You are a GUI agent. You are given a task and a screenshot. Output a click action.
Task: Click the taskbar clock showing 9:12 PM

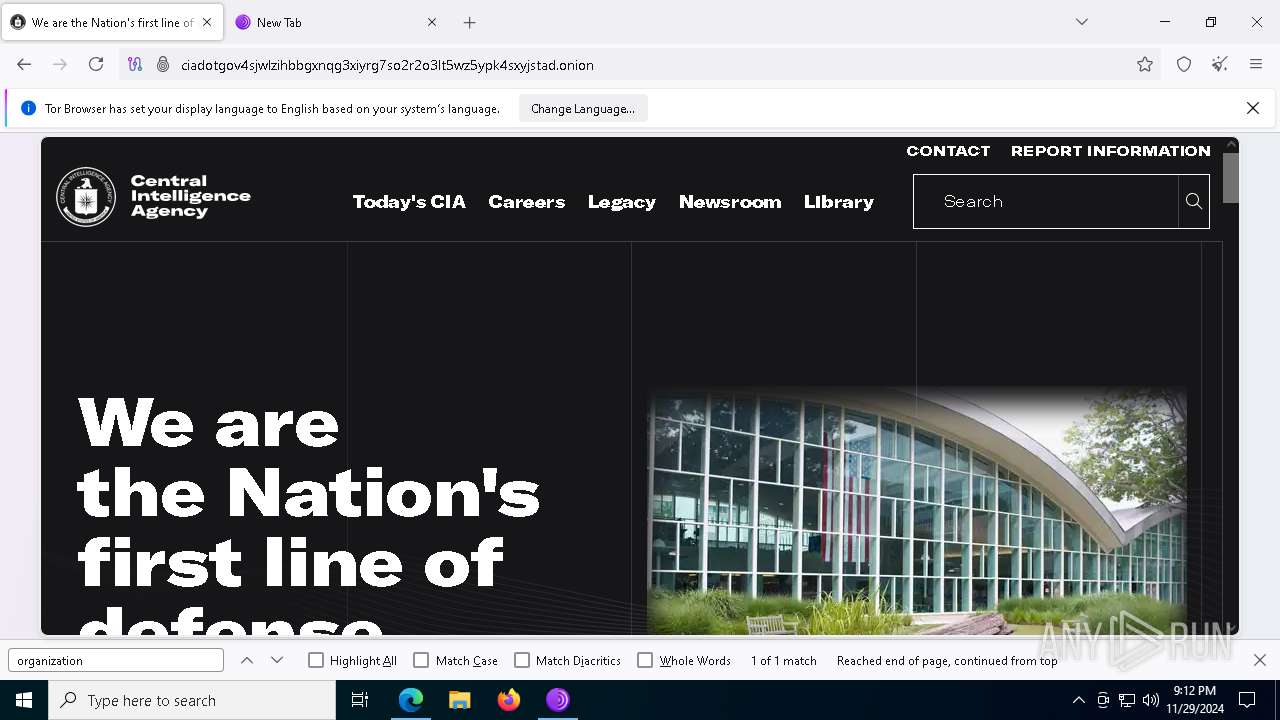point(1195,700)
